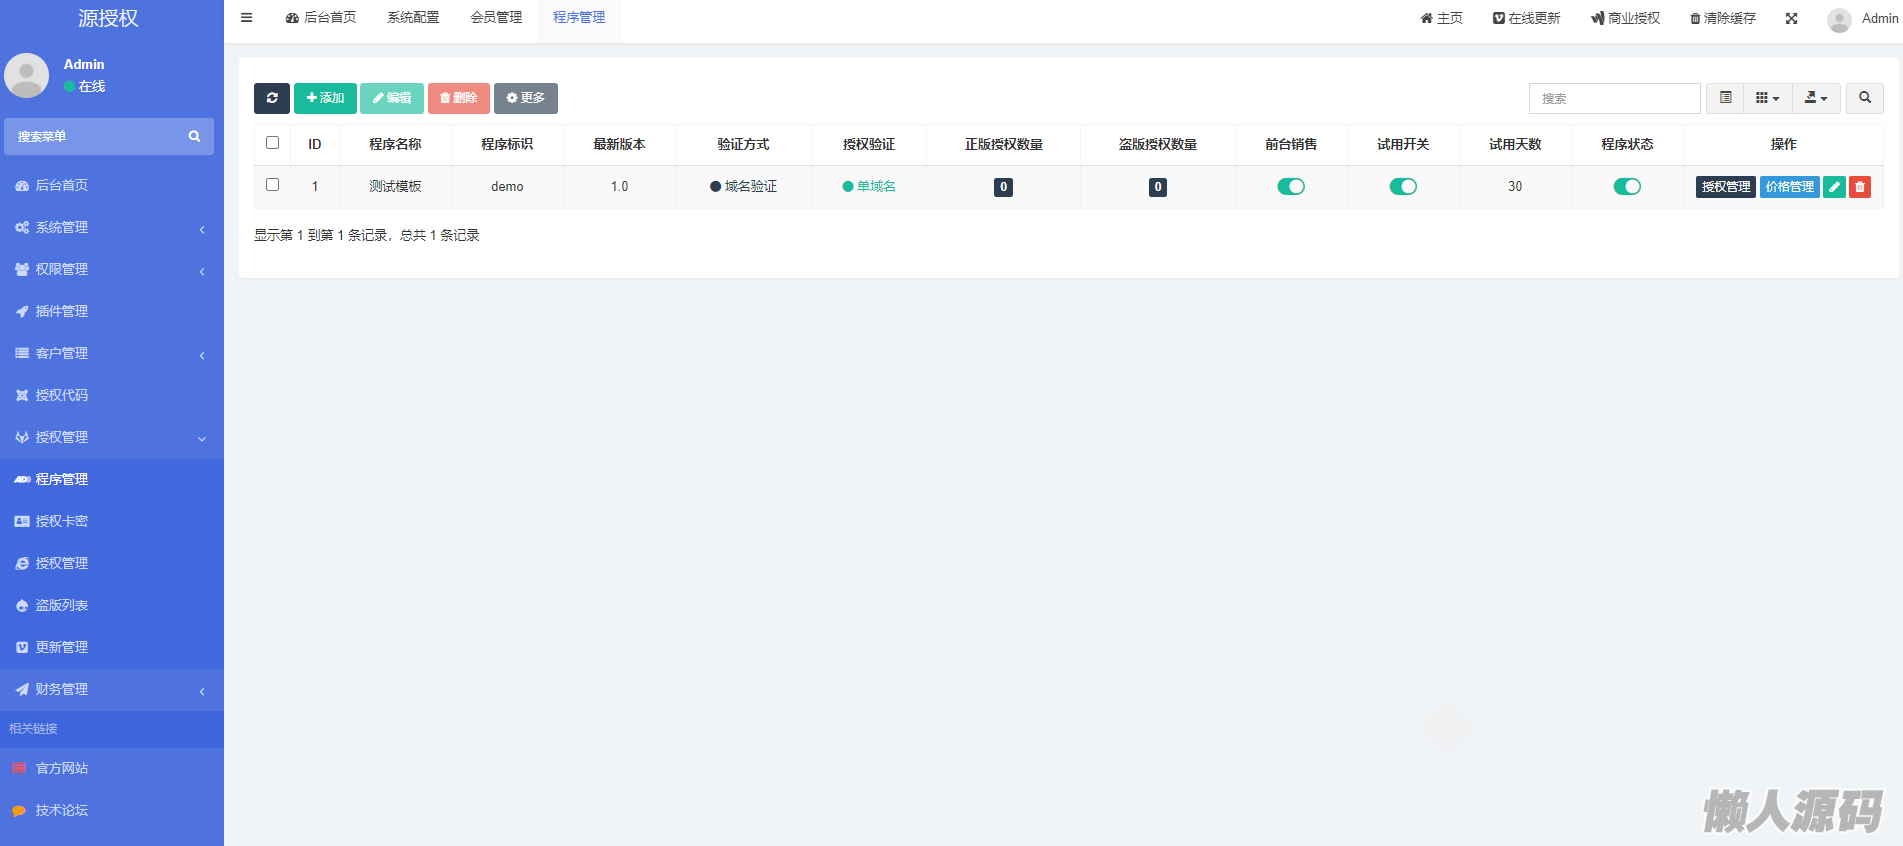Image resolution: width=1903 pixels, height=846 pixels.
Task: Click the refresh table icon button
Action: pos(271,98)
